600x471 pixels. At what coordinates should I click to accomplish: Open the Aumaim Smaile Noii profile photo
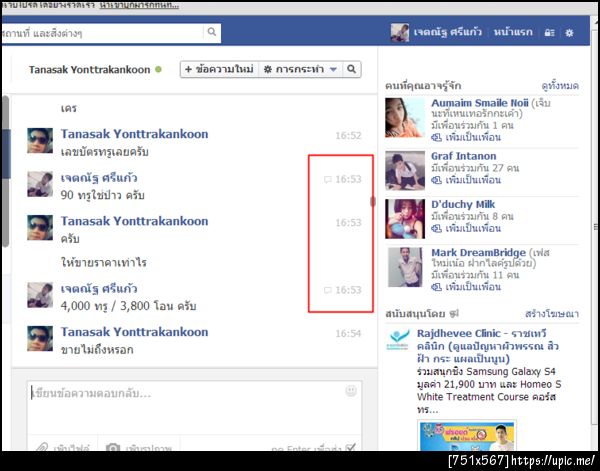pyautogui.click(x=405, y=117)
